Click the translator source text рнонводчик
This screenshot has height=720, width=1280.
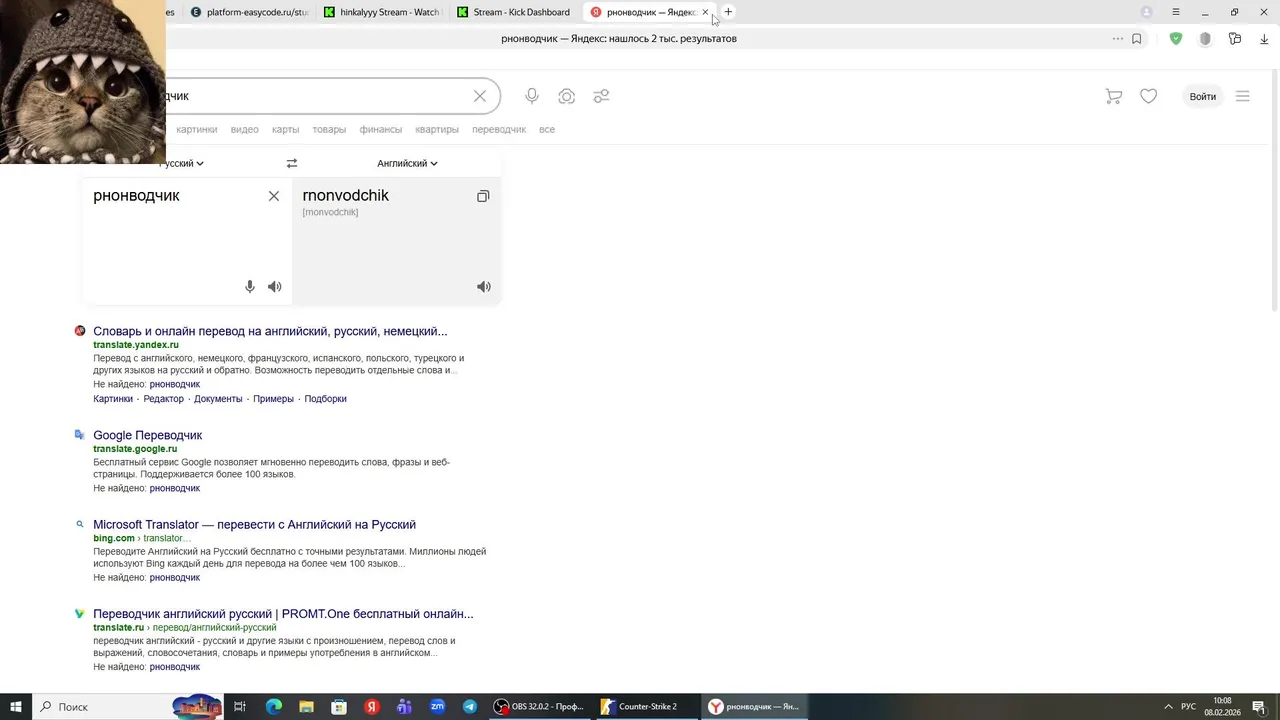pyautogui.click(x=136, y=196)
